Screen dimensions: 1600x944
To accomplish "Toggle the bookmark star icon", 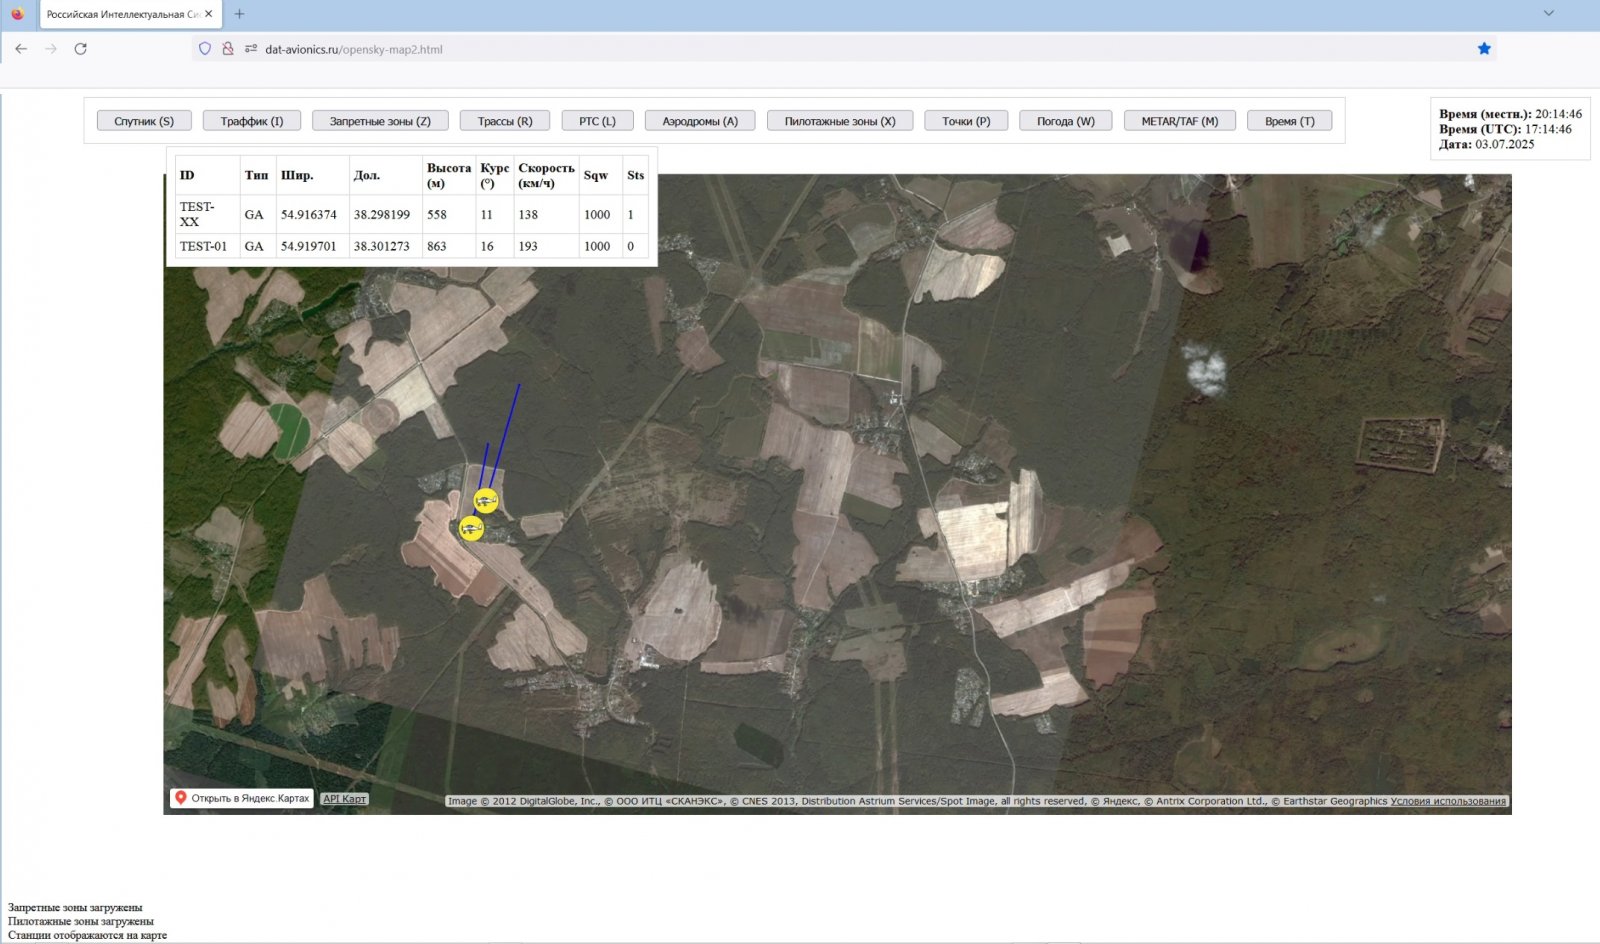I will 1484,49.
